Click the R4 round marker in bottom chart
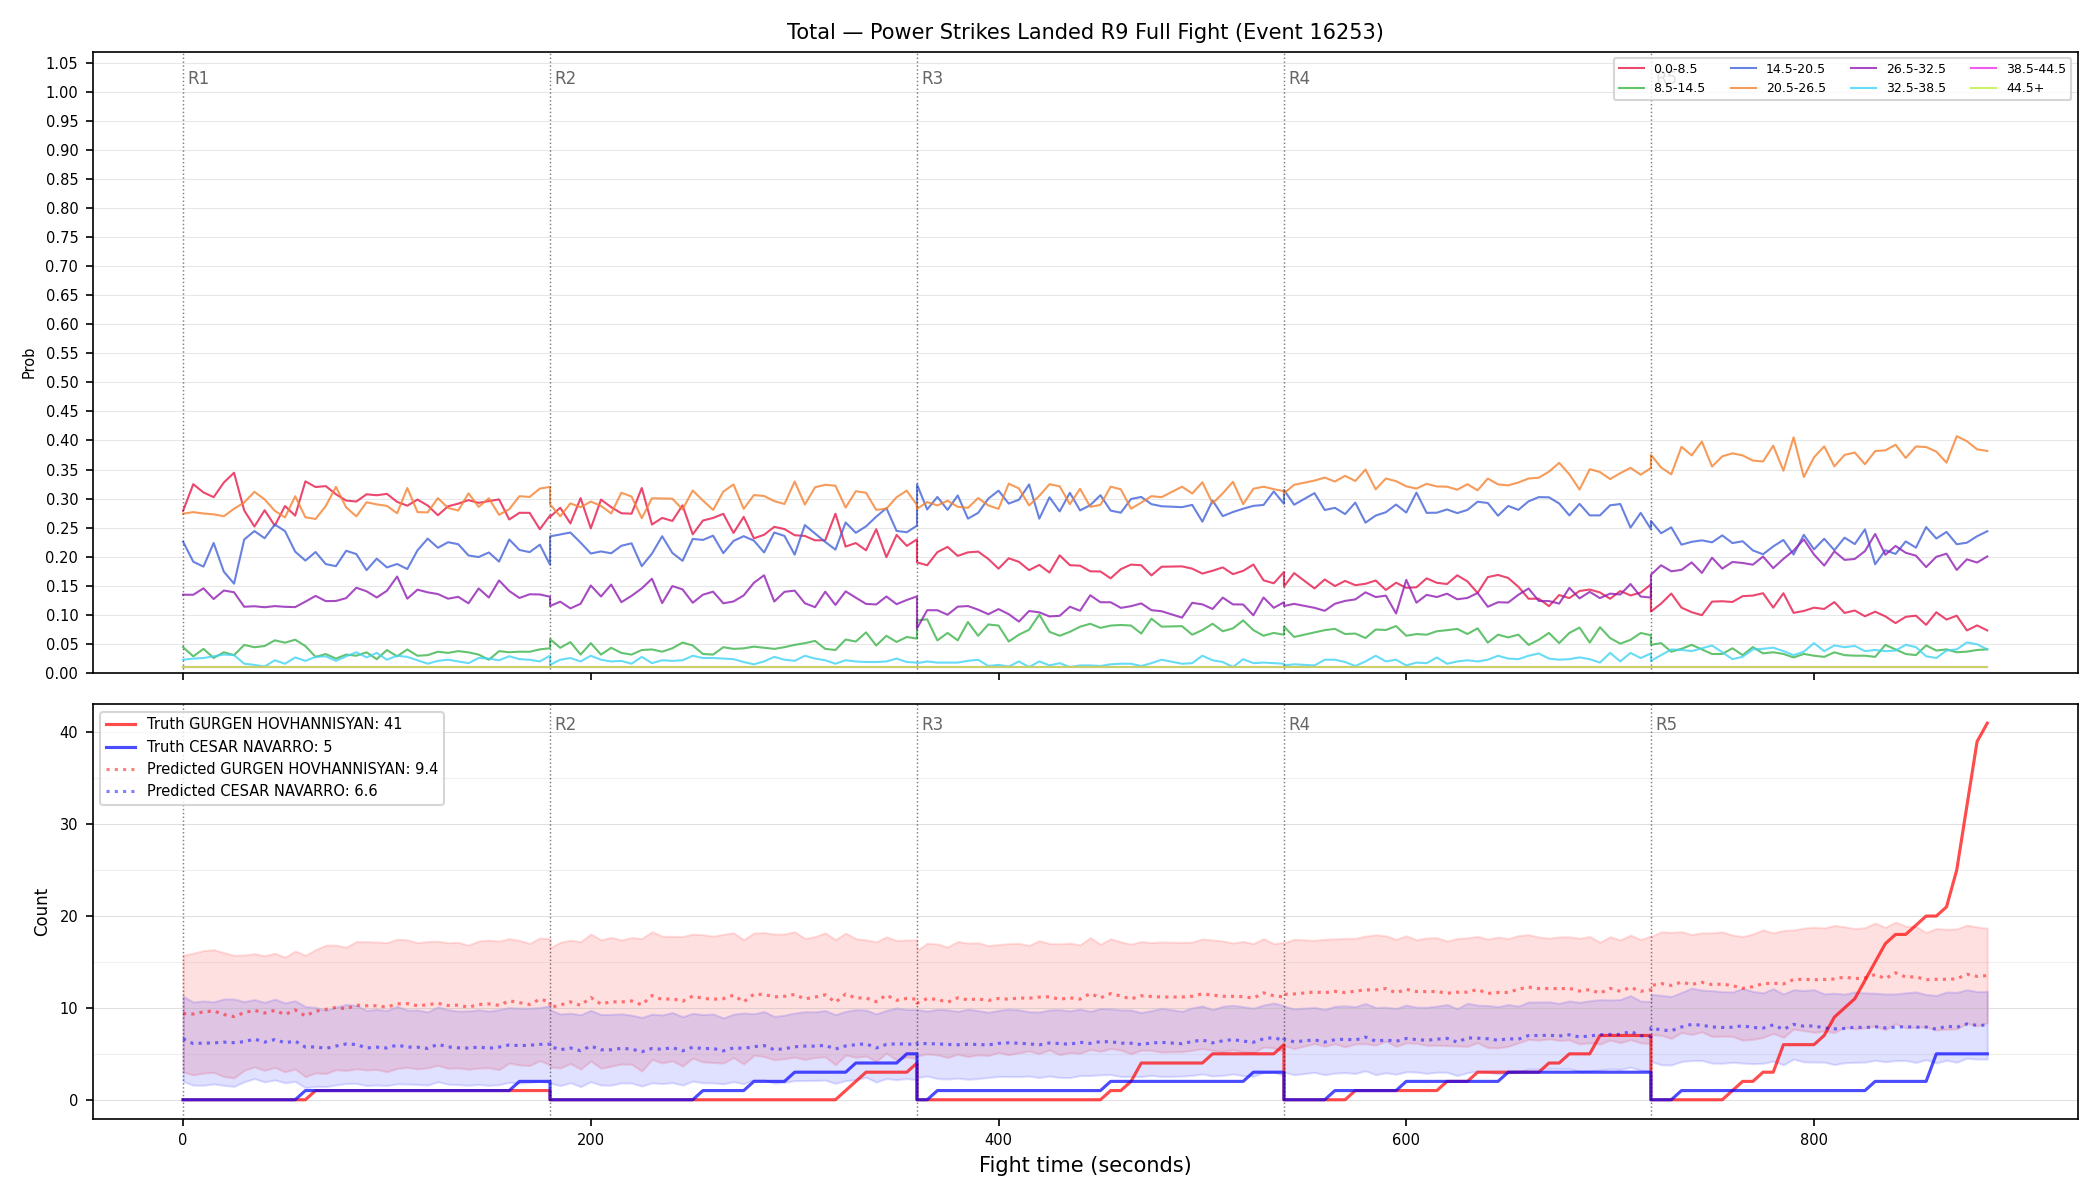 [x=1299, y=724]
